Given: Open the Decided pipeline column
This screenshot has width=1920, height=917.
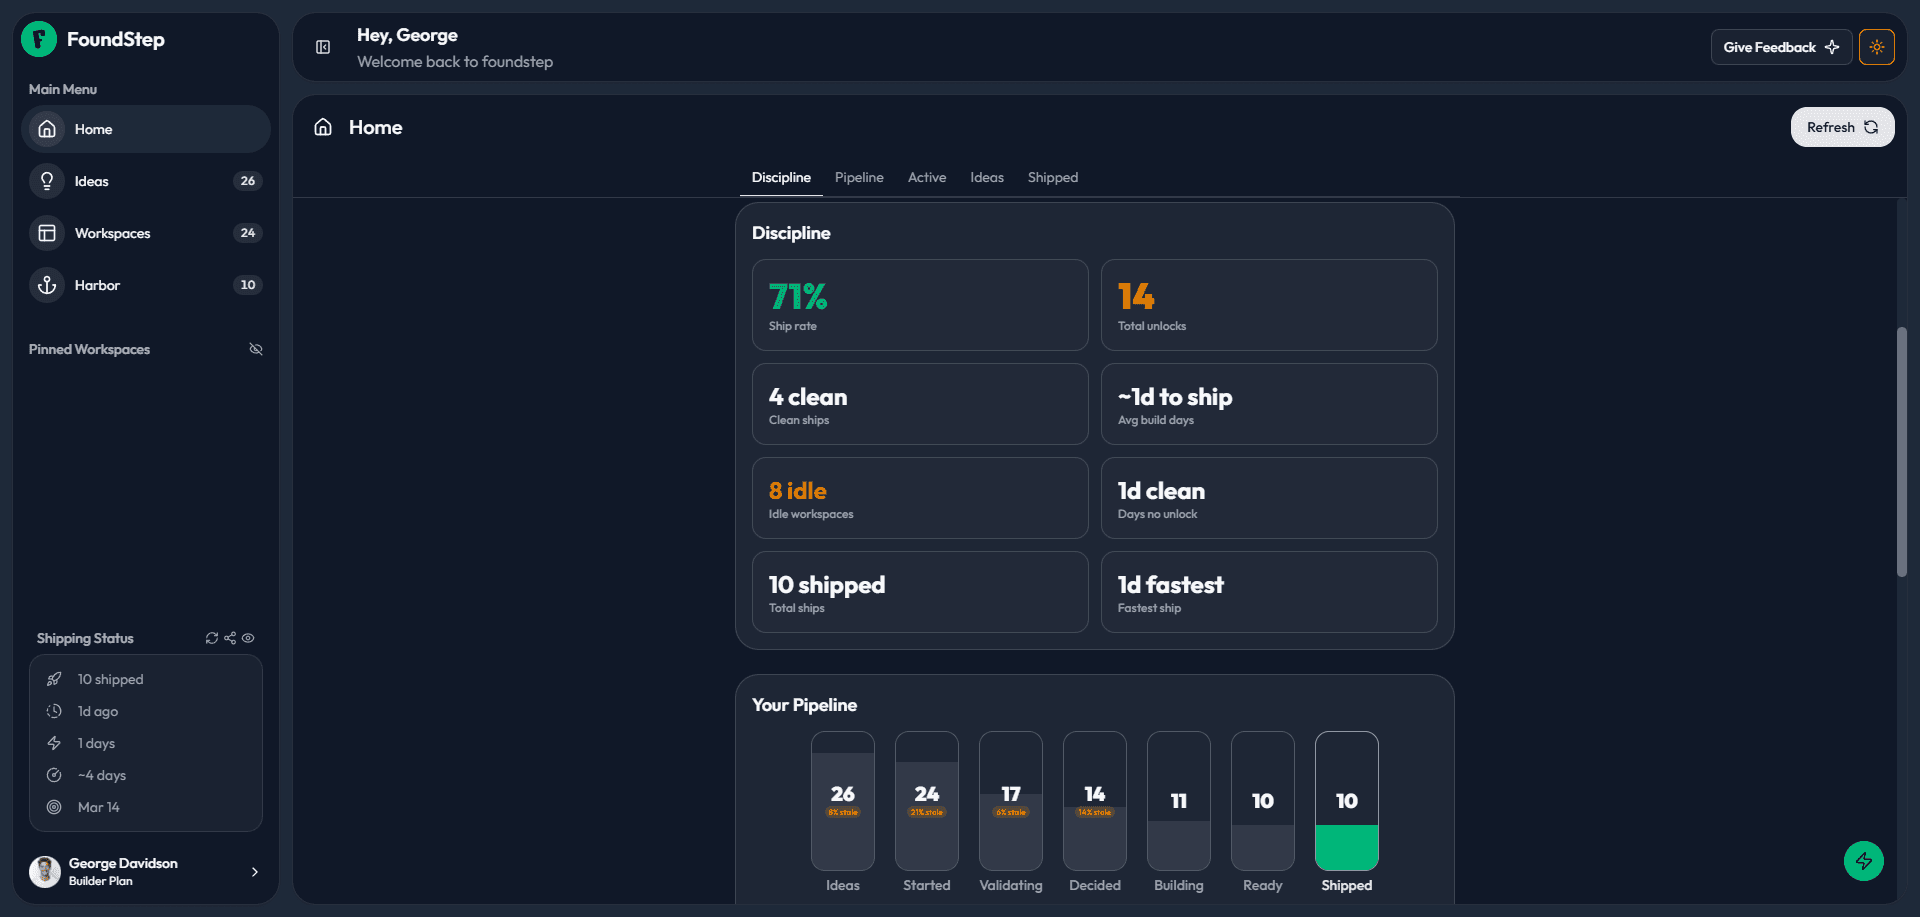Looking at the screenshot, I should 1094,801.
